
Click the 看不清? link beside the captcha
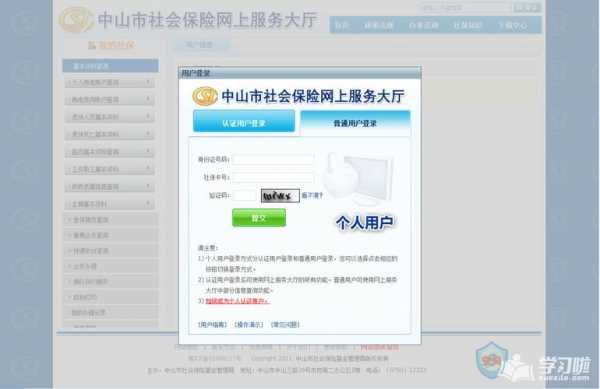tap(312, 195)
